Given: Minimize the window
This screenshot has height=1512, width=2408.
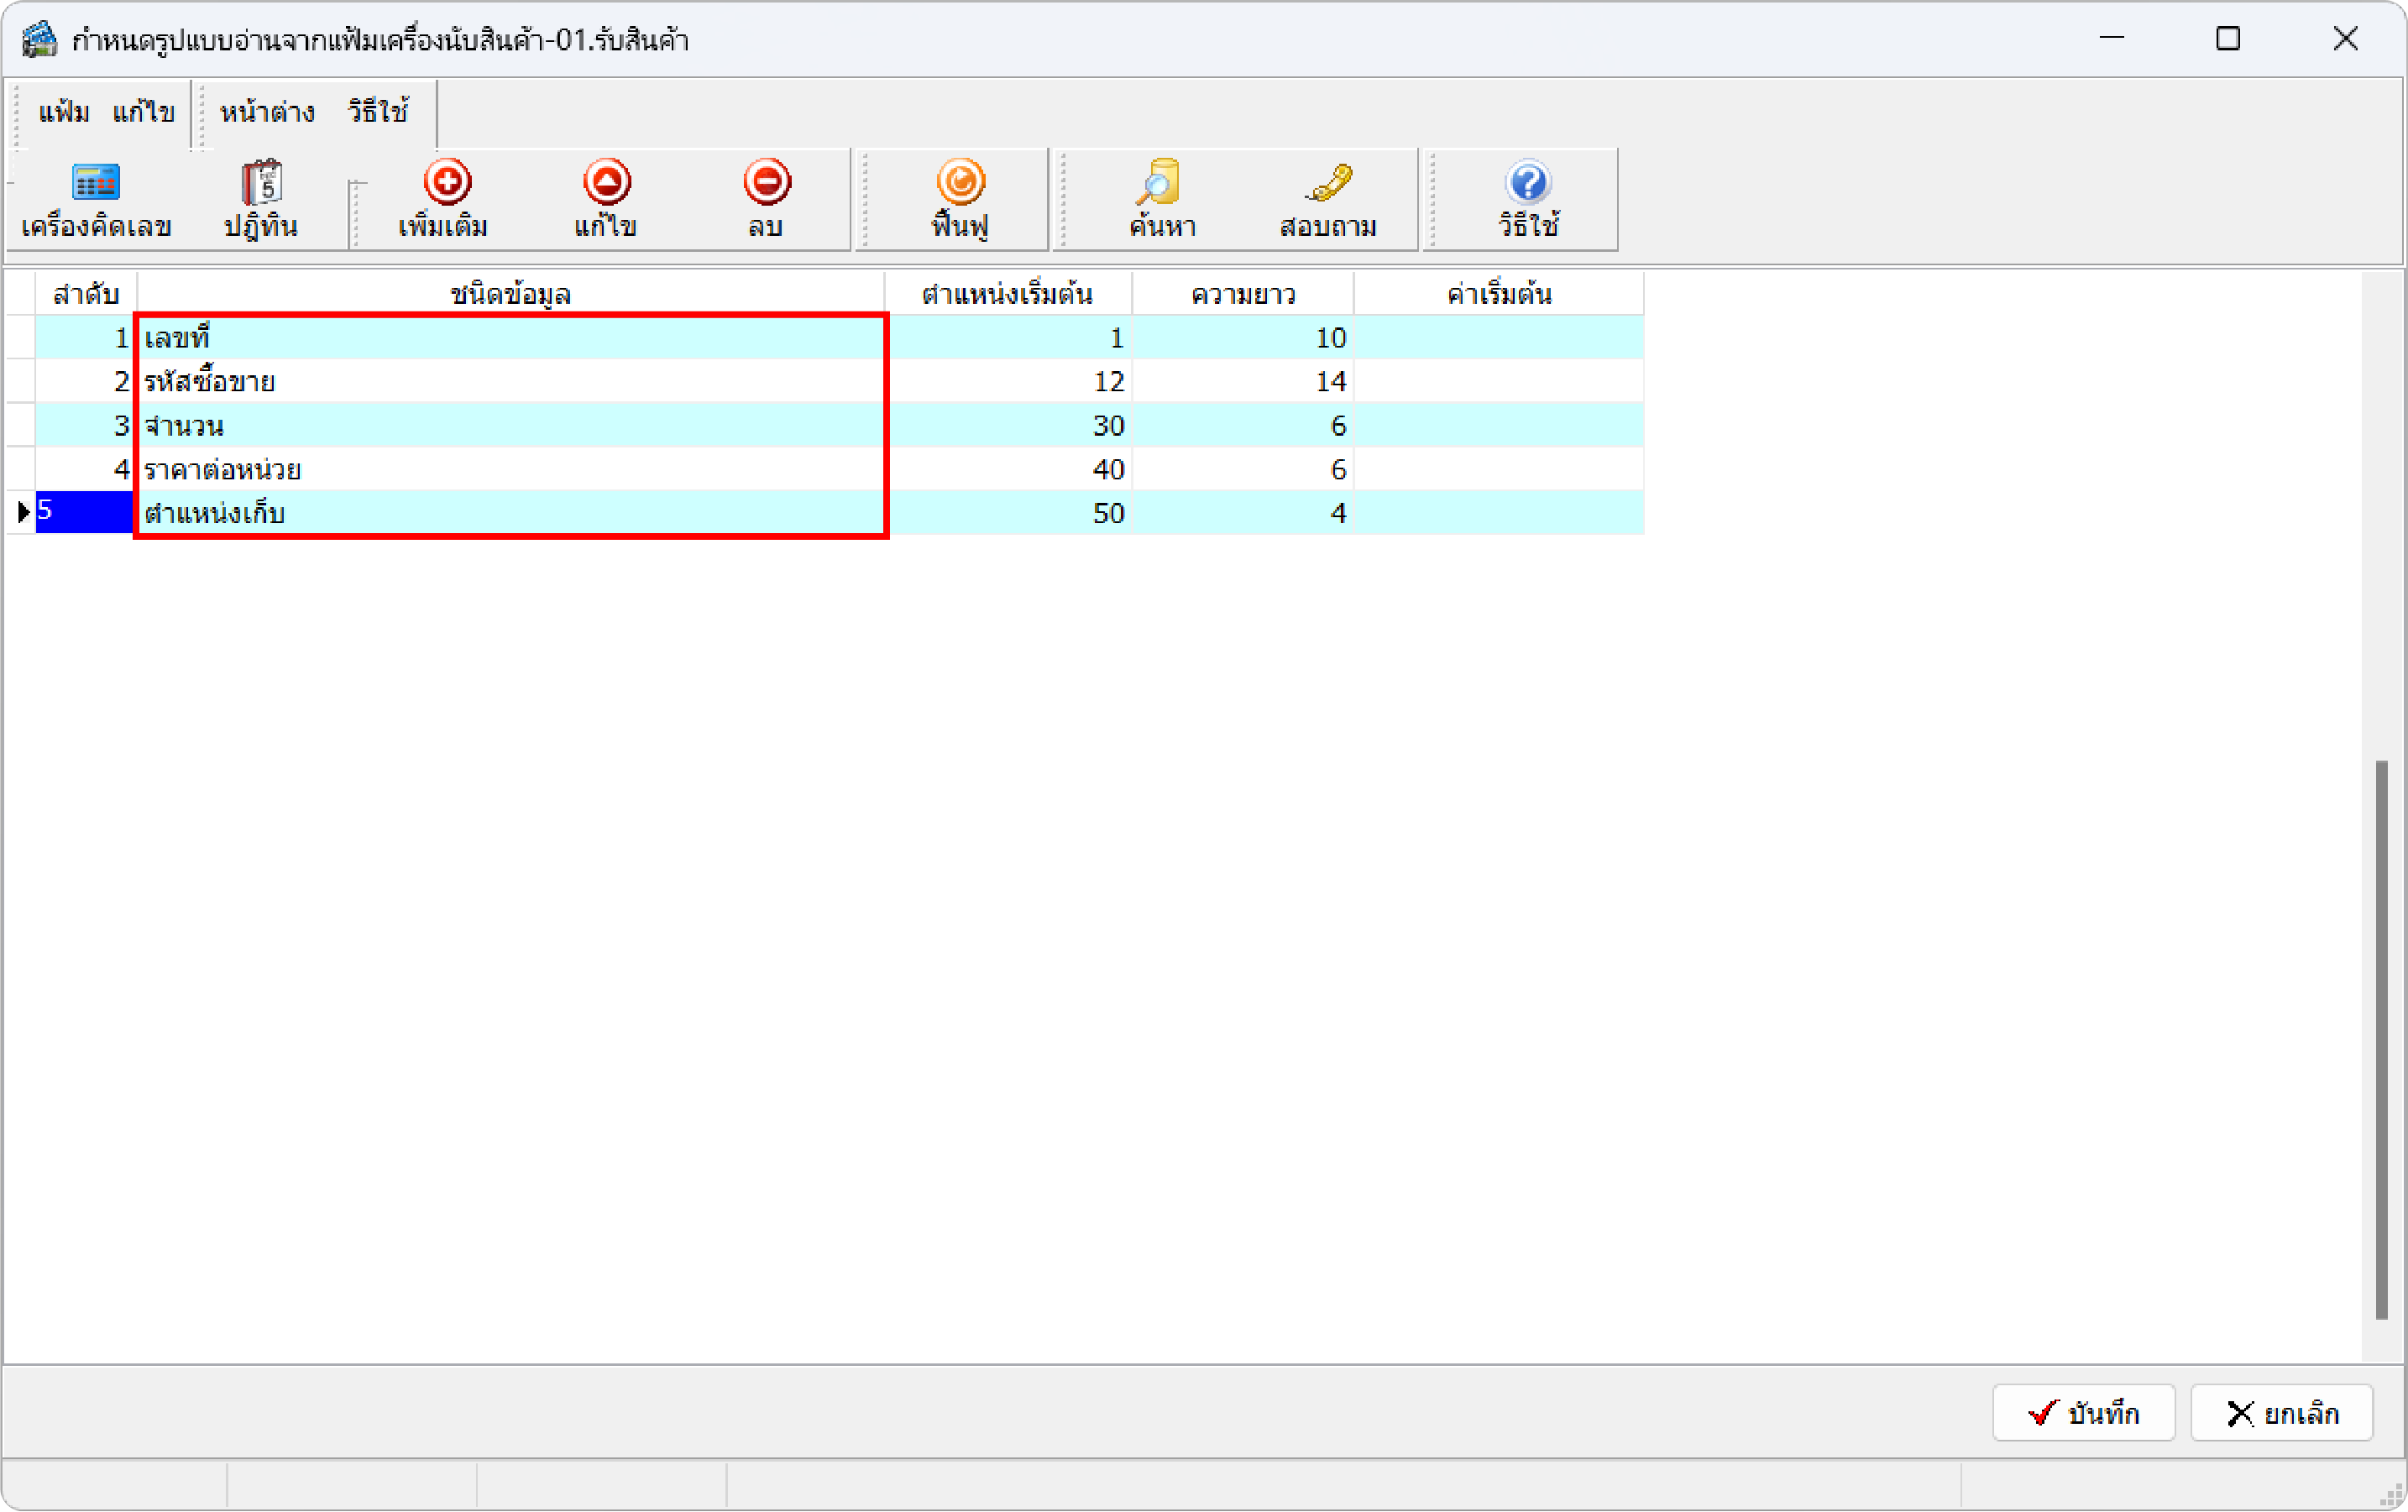Looking at the screenshot, I should click(2111, 39).
